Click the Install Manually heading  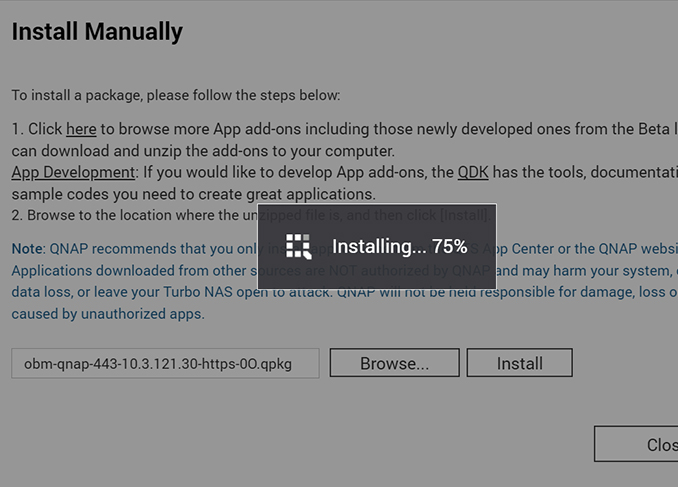coord(97,32)
